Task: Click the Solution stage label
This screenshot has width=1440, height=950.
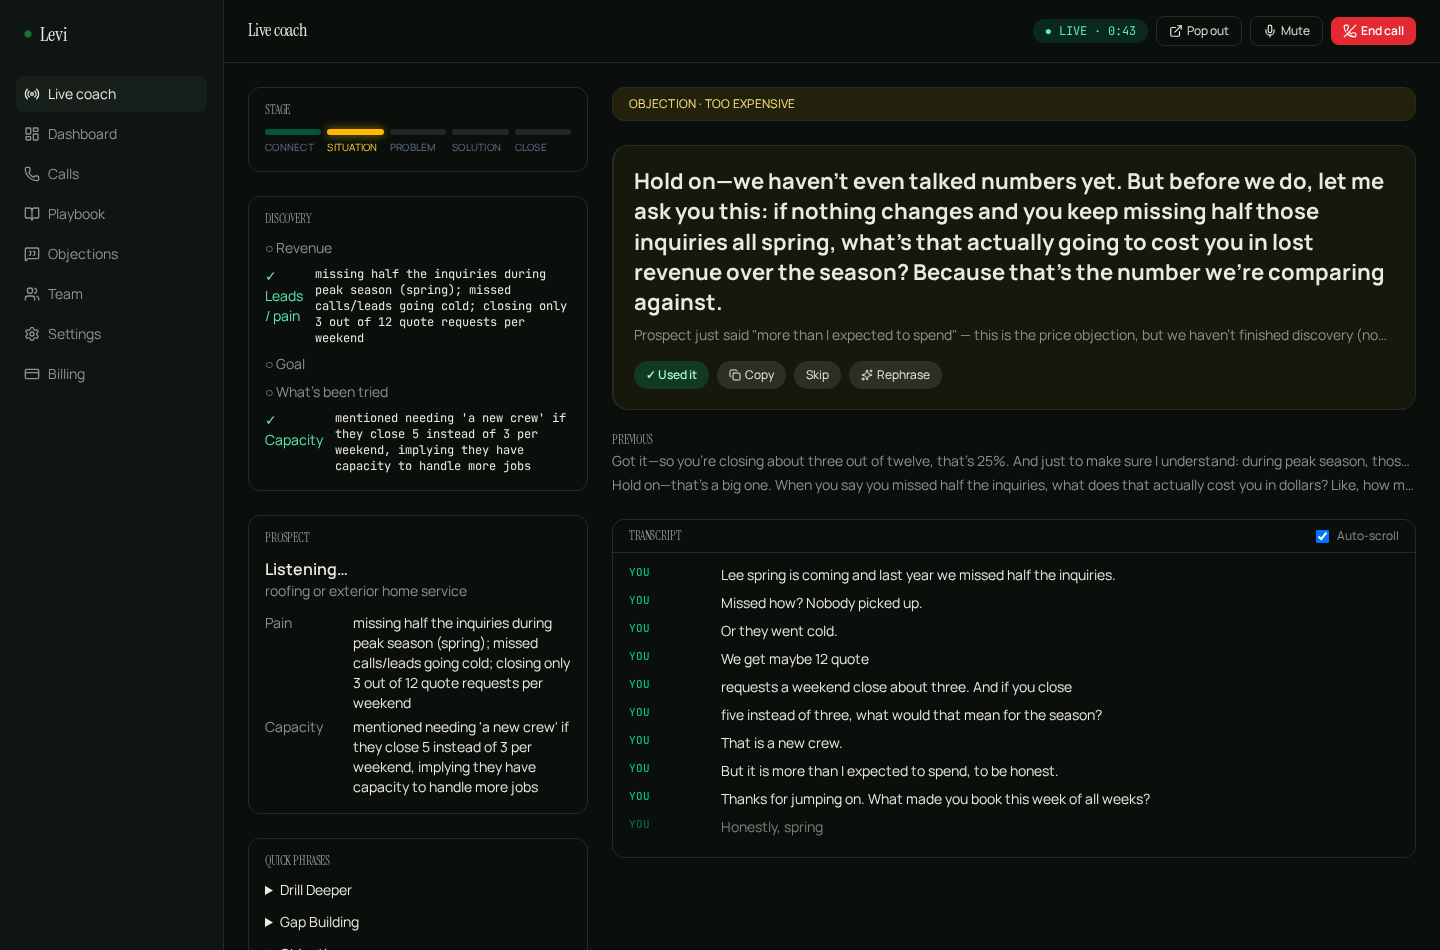Action: click(x=476, y=148)
